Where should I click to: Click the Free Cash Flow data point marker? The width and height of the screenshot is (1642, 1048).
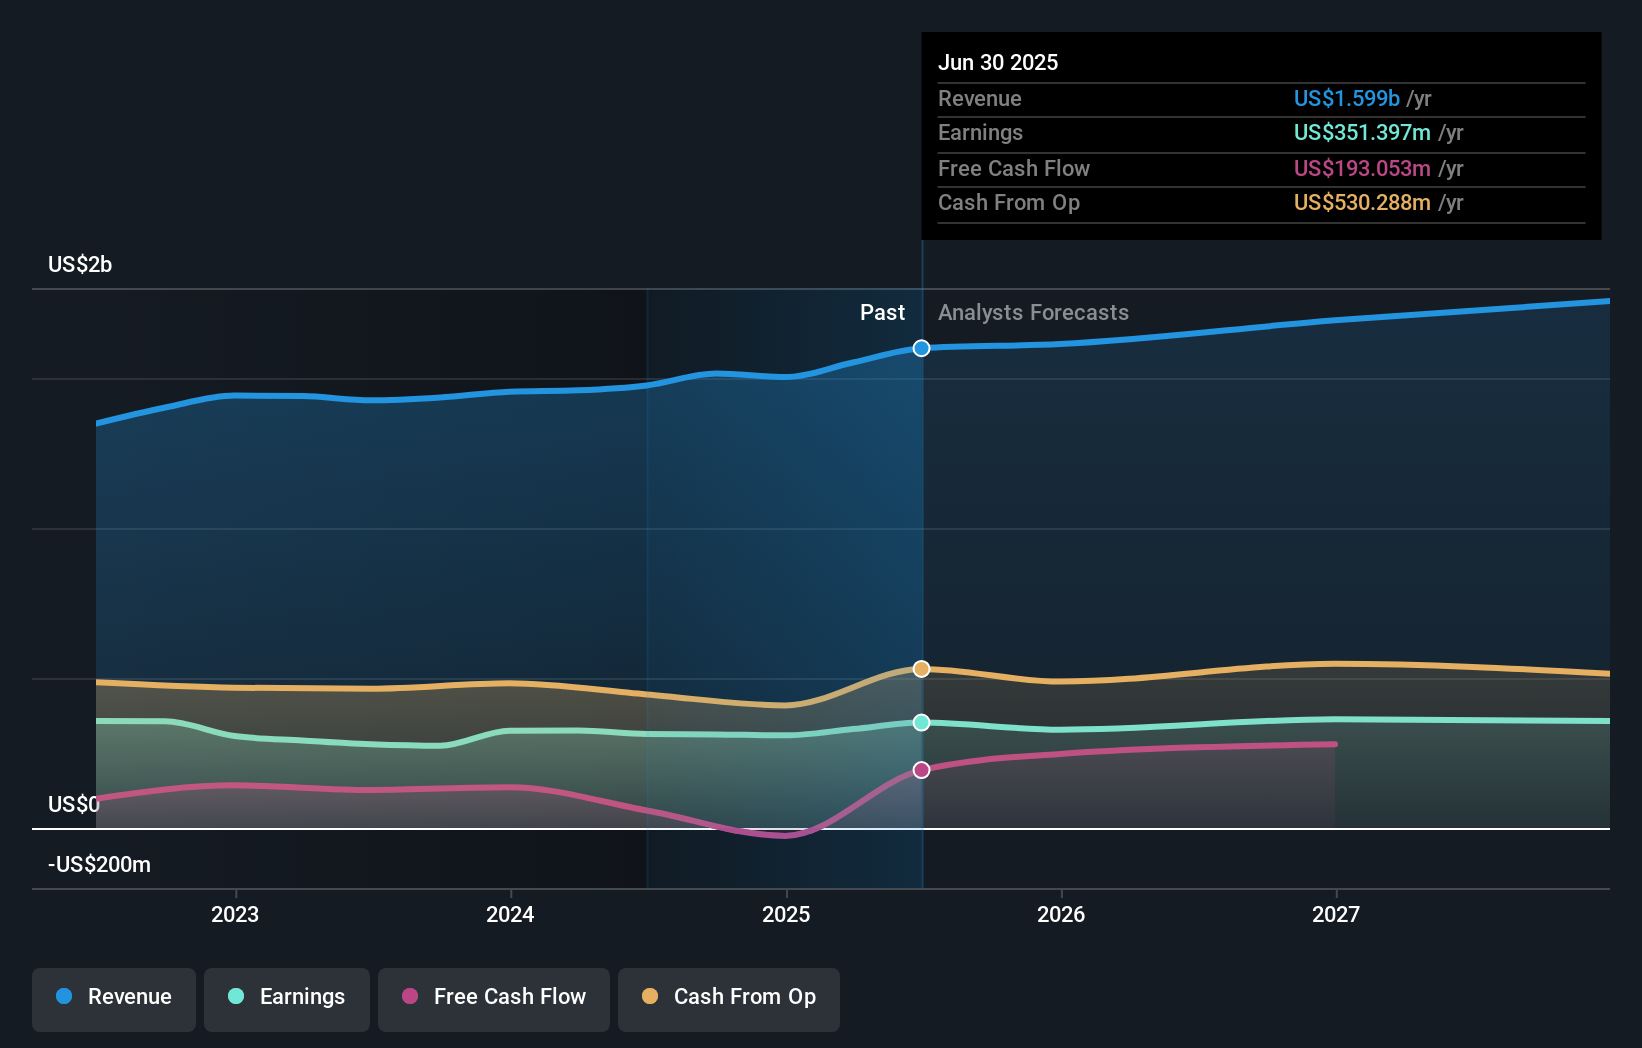click(x=921, y=769)
